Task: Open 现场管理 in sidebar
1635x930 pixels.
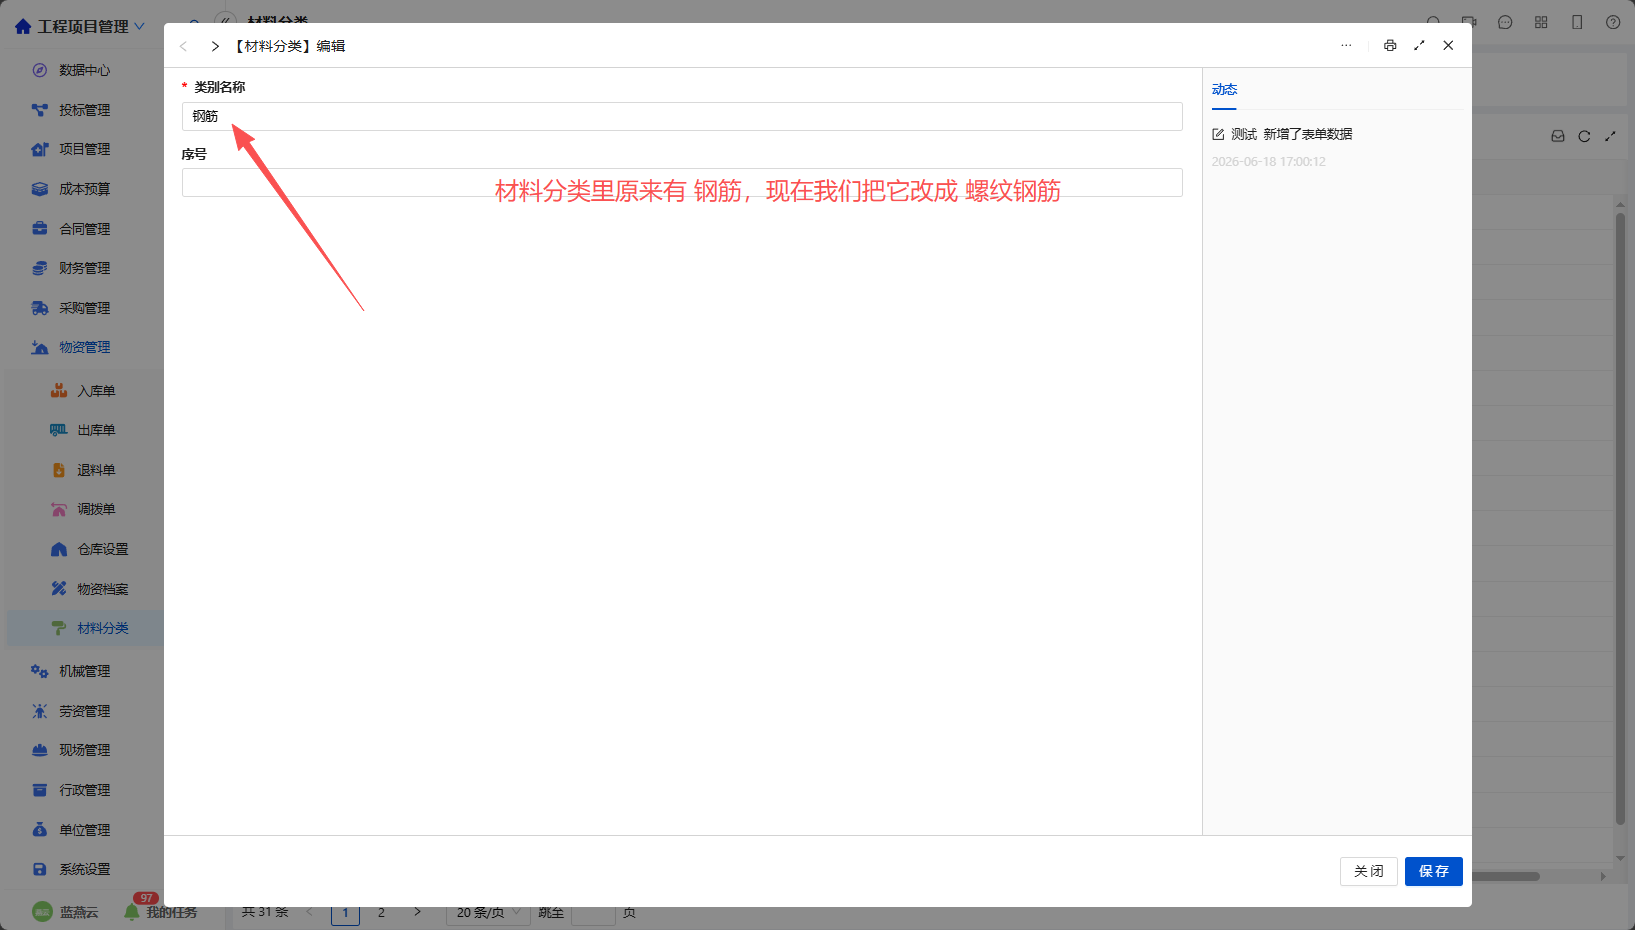Action: pyautogui.click(x=84, y=750)
